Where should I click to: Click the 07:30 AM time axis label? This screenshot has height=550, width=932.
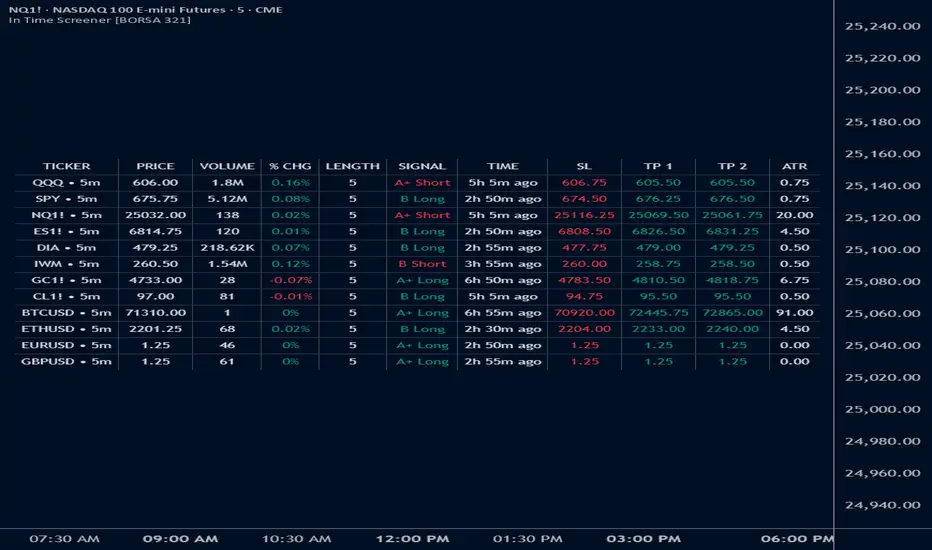pyautogui.click(x=64, y=539)
